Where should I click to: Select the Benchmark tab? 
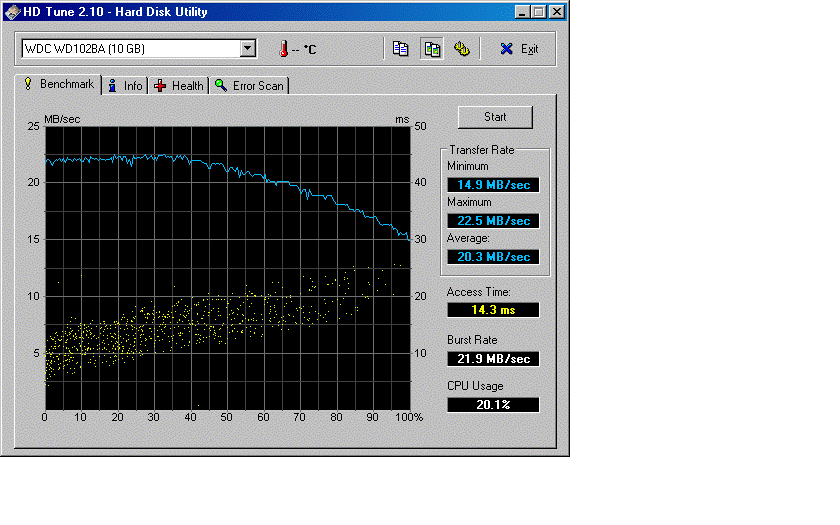point(58,85)
